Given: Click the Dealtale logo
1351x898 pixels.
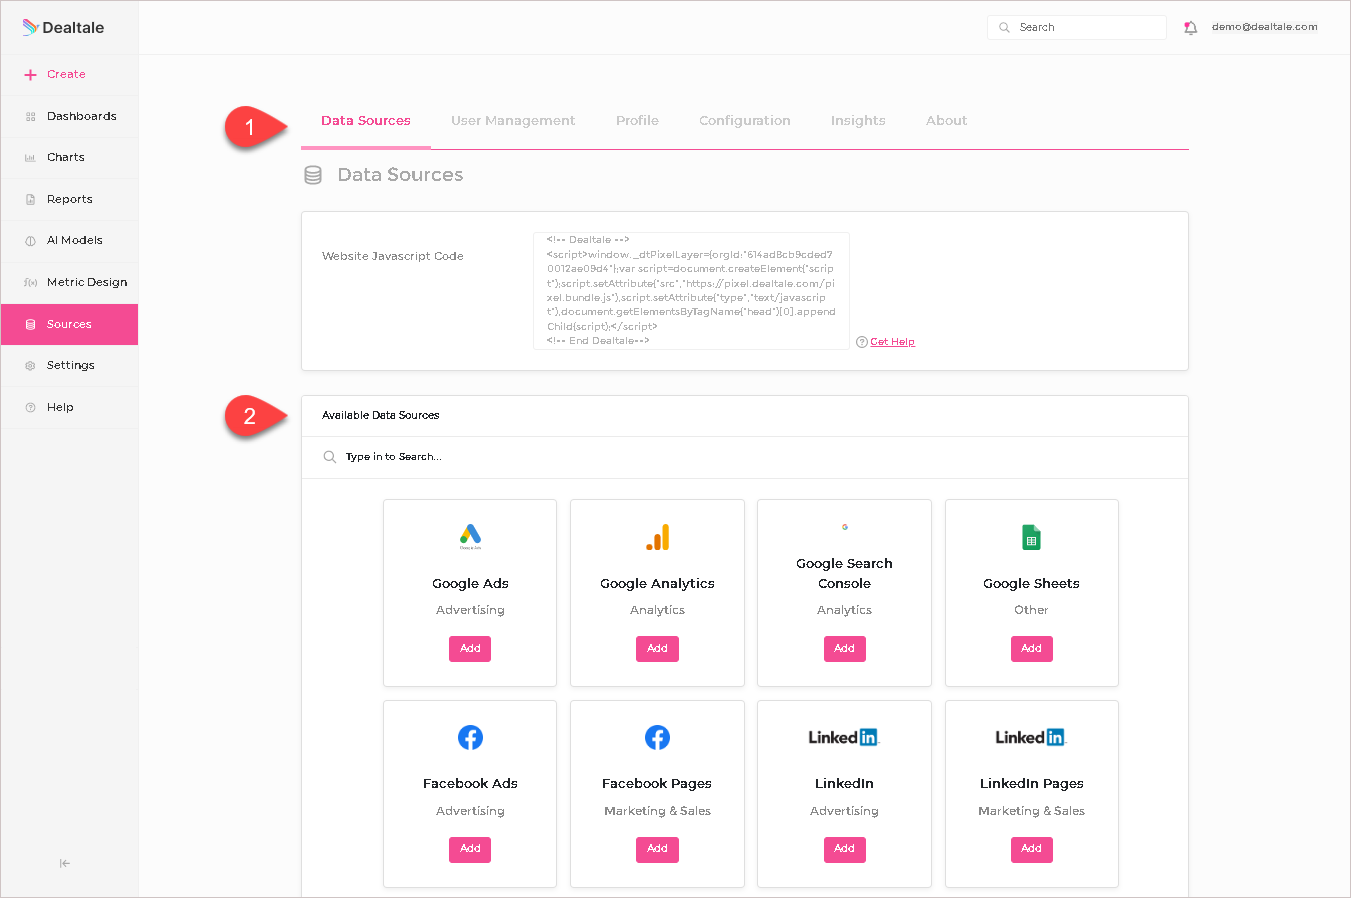Looking at the screenshot, I should (x=63, y=27).
